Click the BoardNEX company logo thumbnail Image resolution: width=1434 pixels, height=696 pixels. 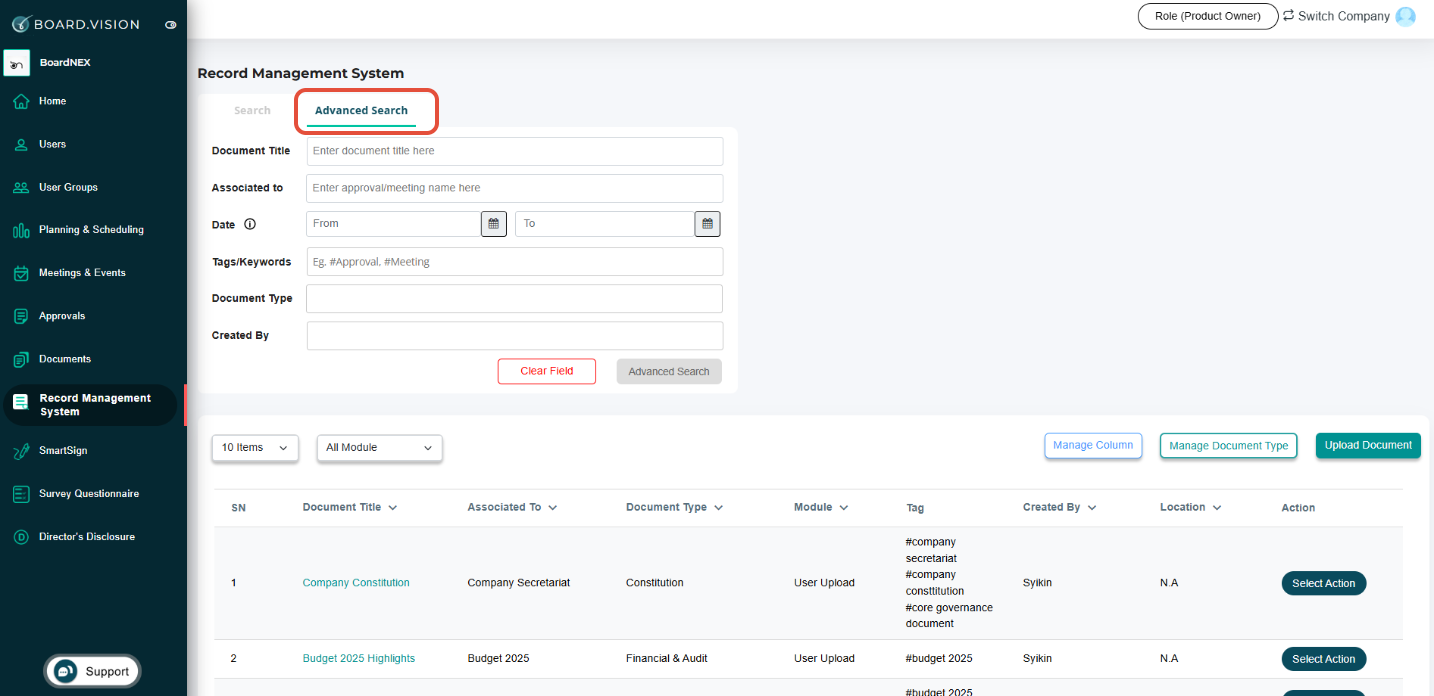click(16, 63)
